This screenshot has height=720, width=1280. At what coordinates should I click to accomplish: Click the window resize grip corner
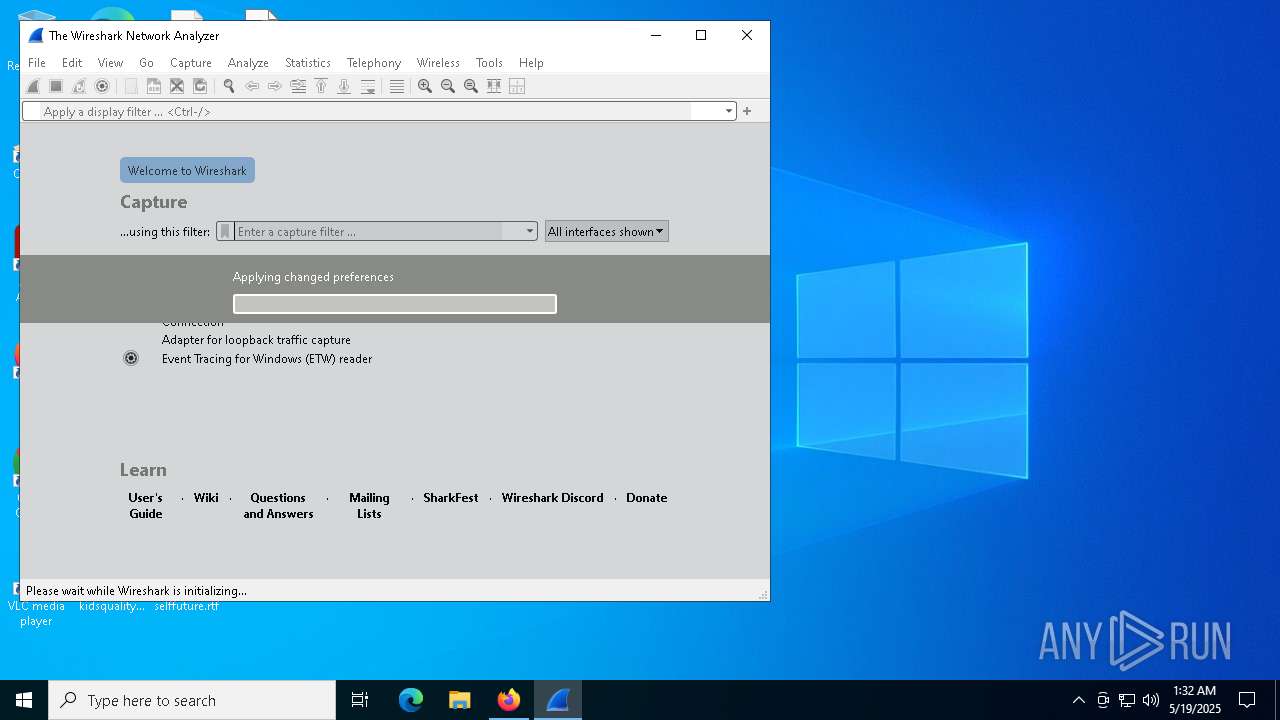763,594
